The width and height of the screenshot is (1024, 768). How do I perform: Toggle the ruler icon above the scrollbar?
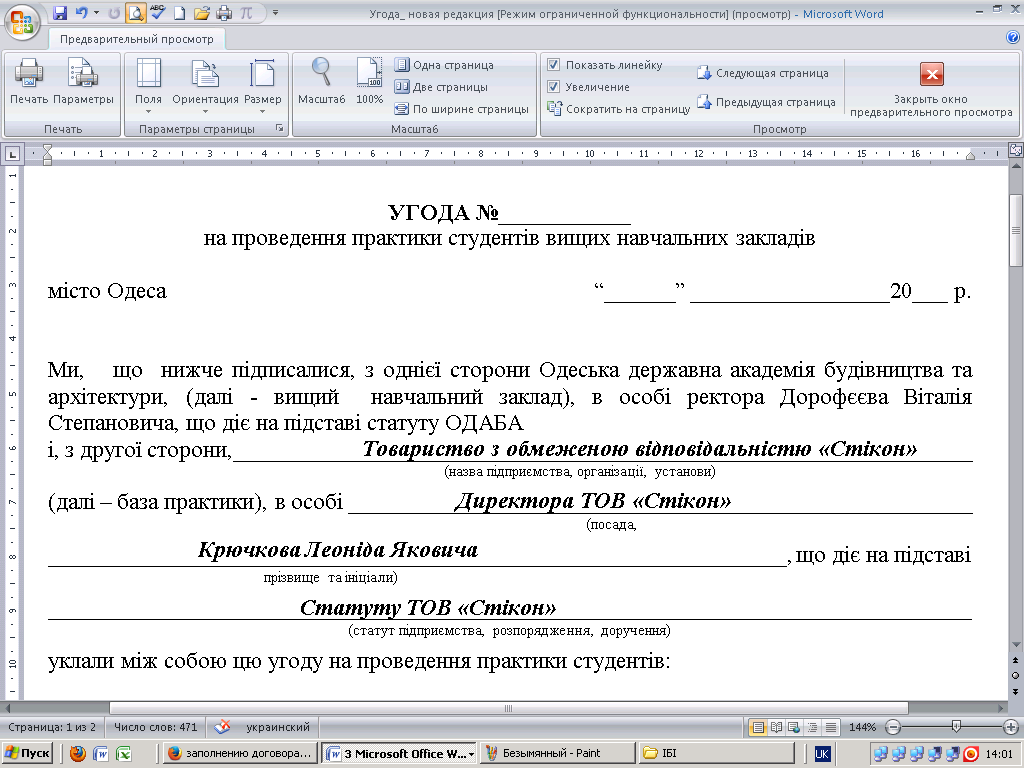(1016, 150)
